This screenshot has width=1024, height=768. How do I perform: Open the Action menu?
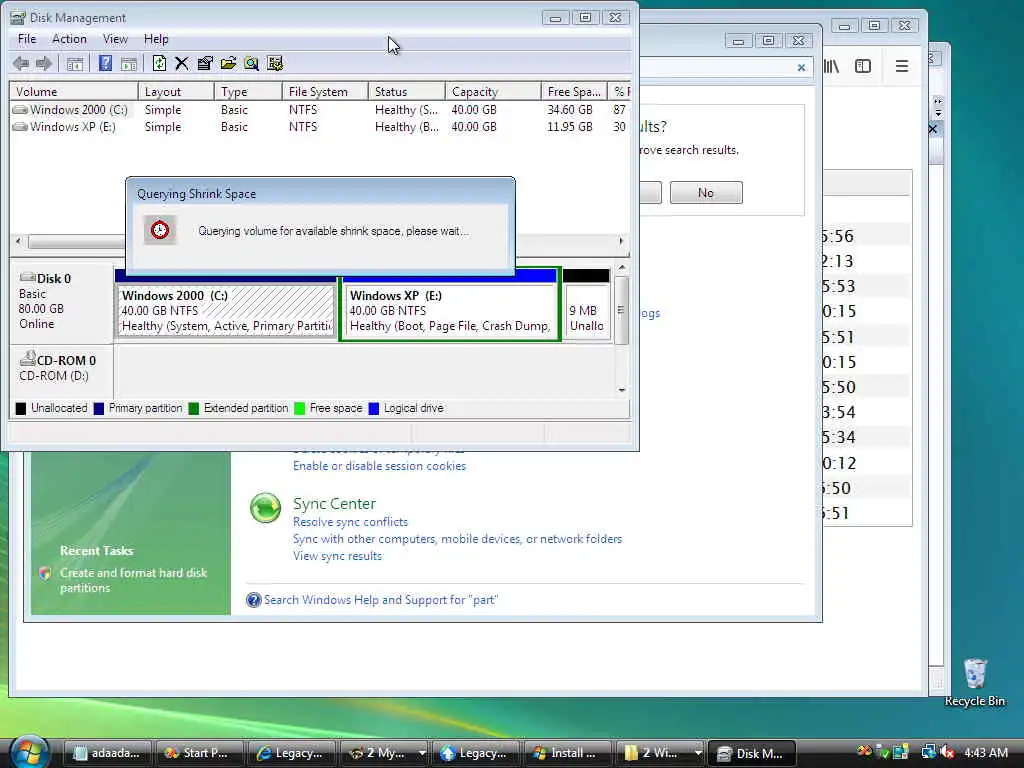69,39
